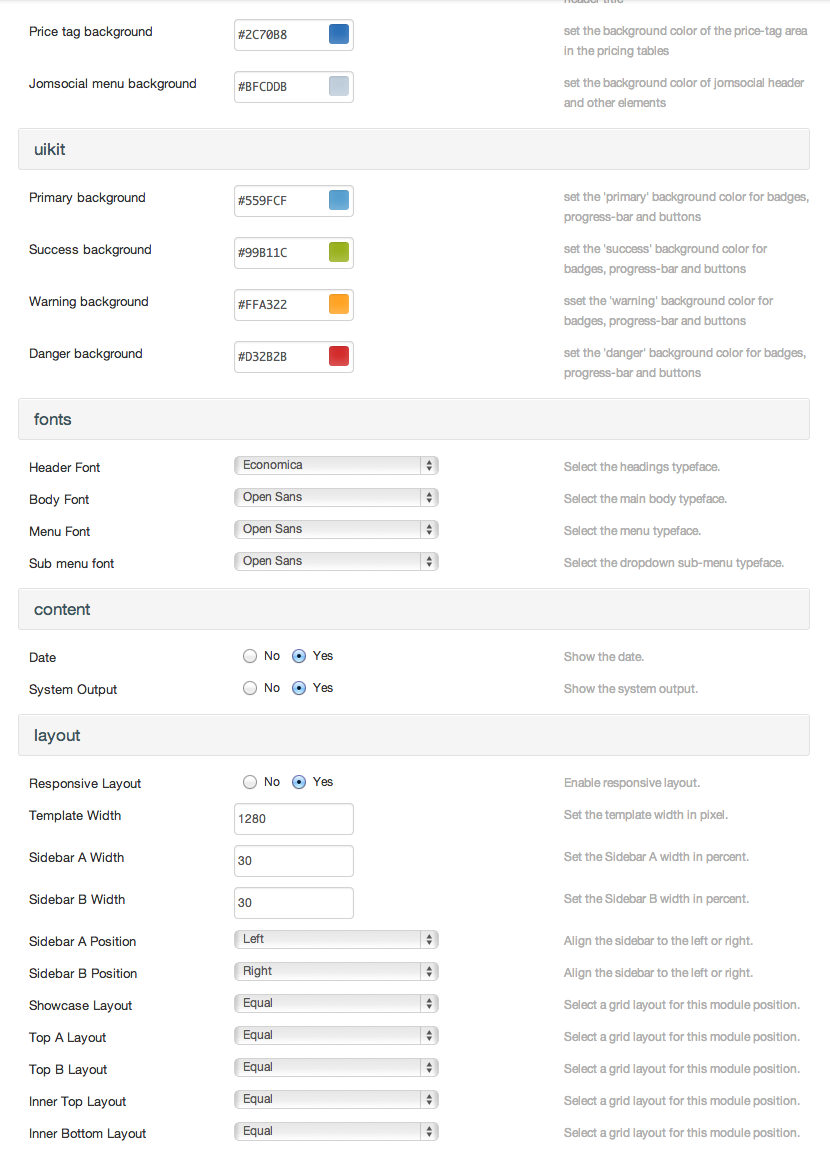The width and height of the screenshot is (830, 1150).
Task: Click the Jomsocial menu background label
Action: pos(113,84)
